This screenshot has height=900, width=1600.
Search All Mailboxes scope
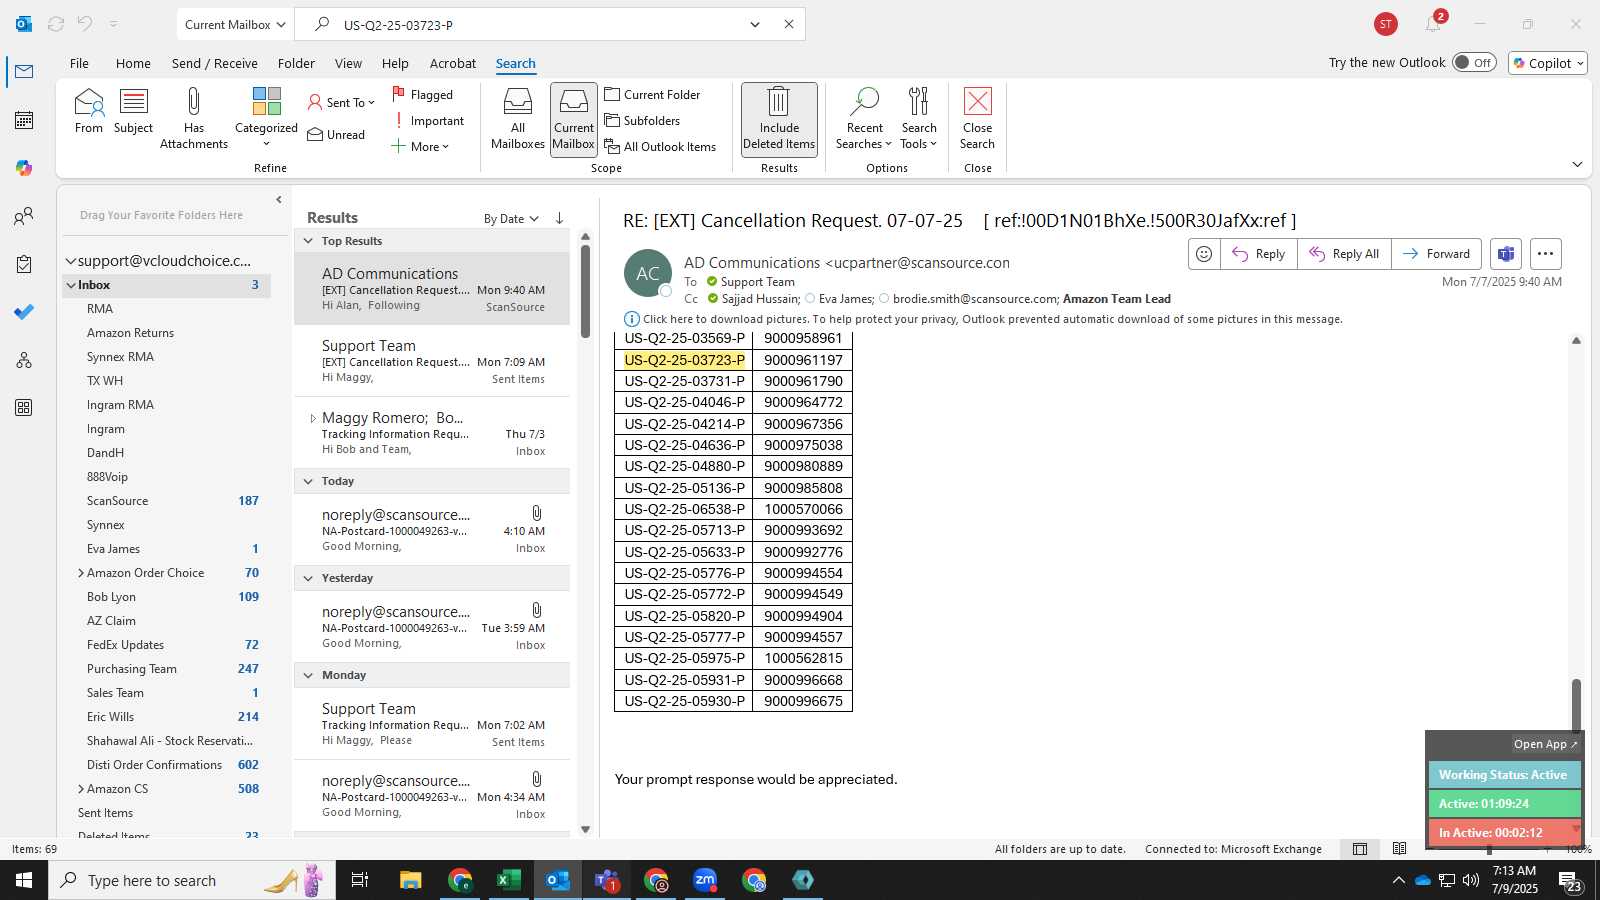point(518,118)
